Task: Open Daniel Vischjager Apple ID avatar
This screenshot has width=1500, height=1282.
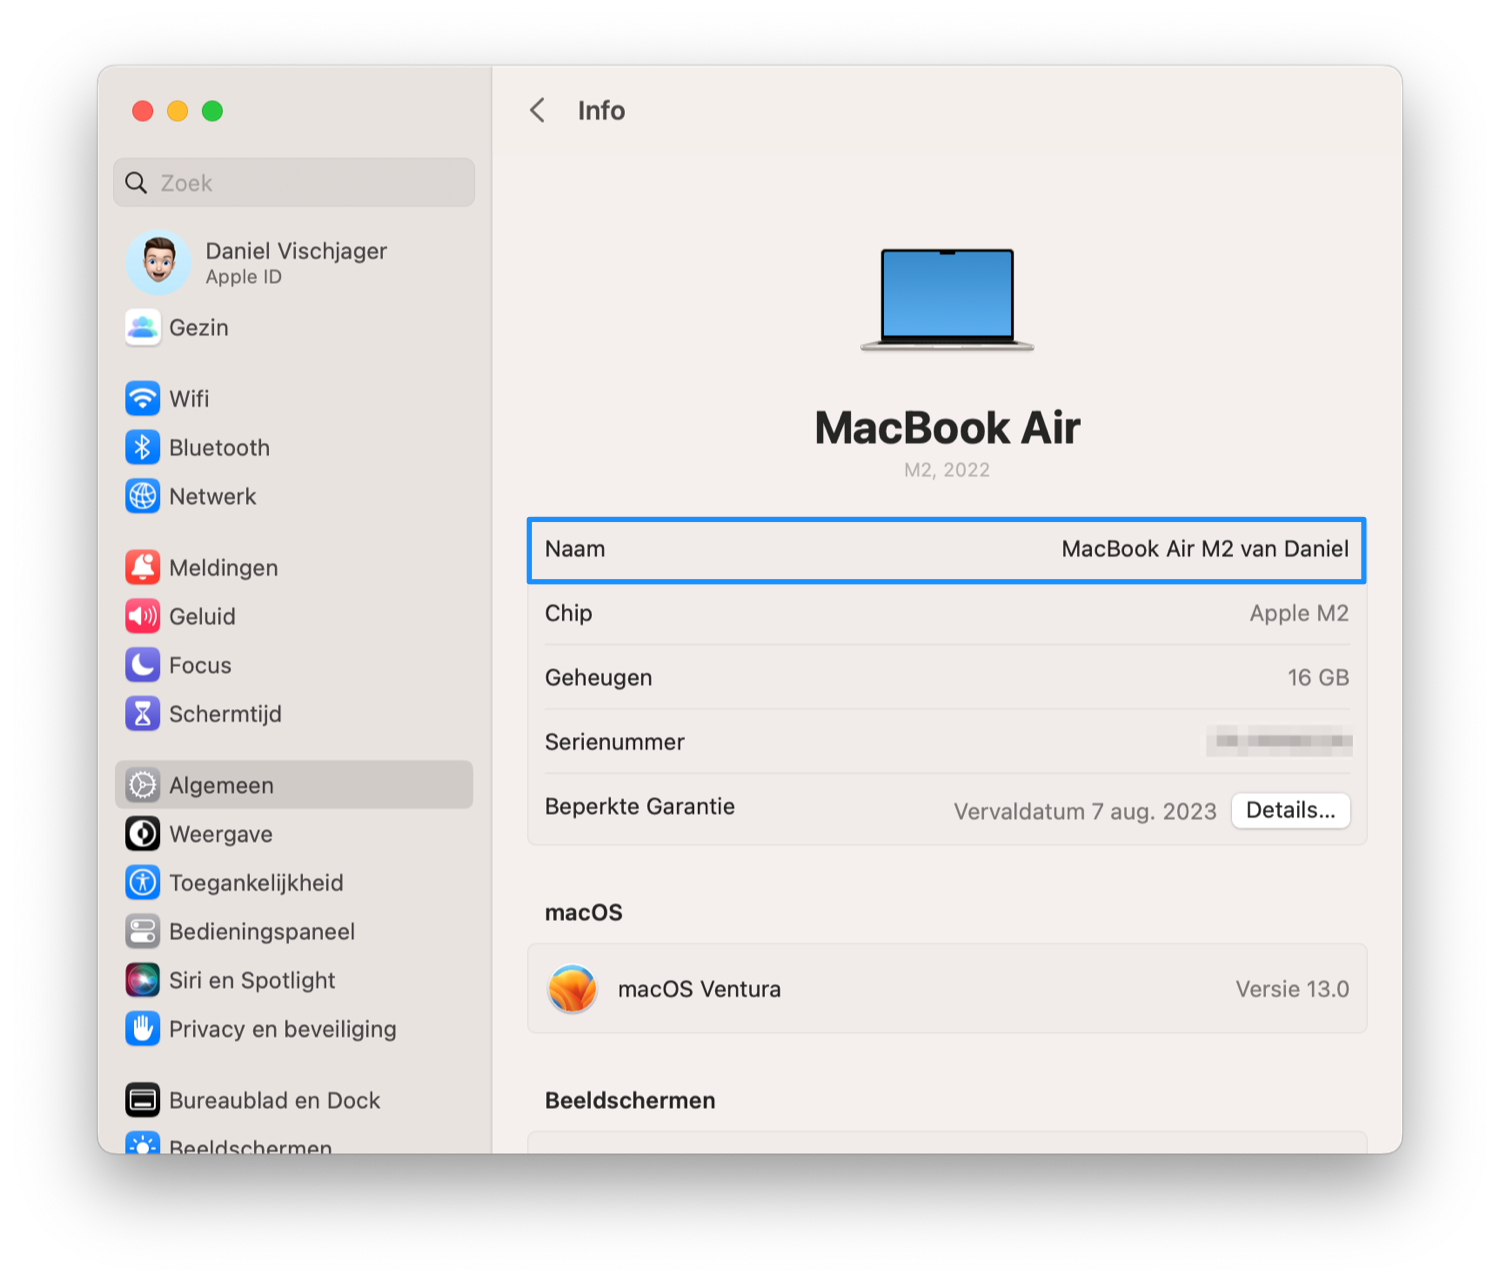Action: click(x=159, y=263)
